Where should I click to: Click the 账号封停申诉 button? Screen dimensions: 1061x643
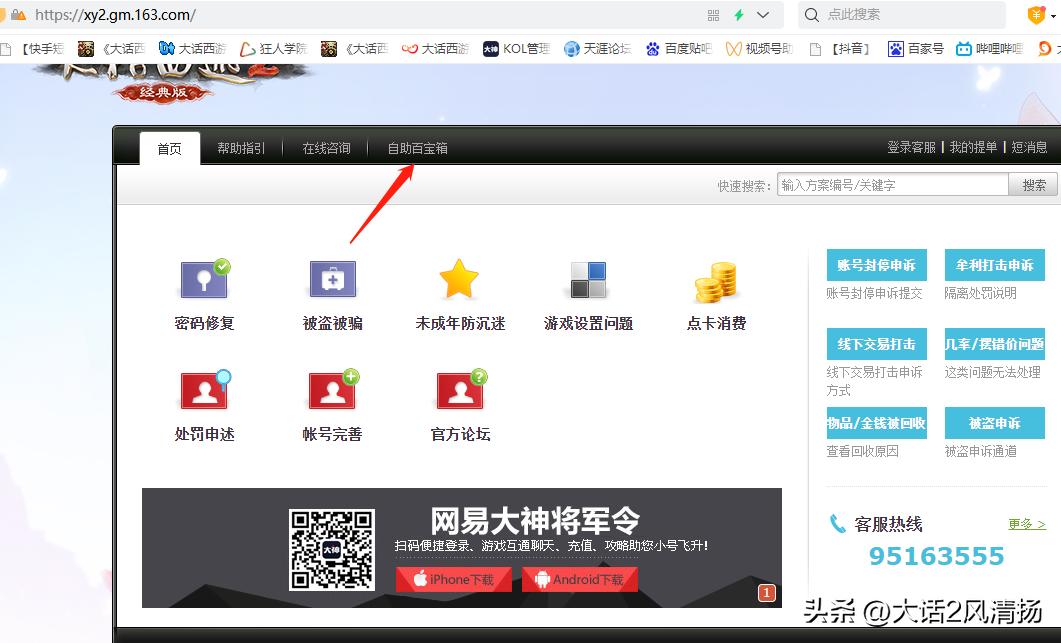pos(875,264)
